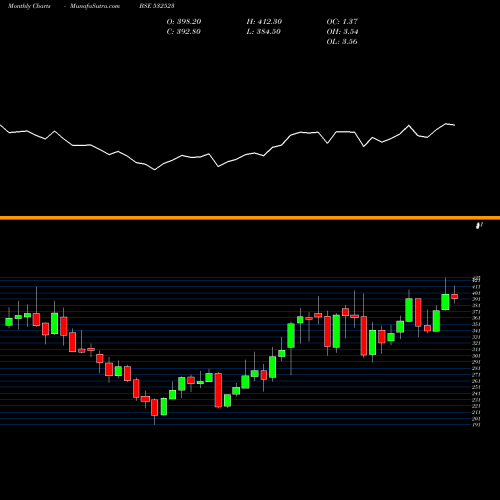Image resolution: width=500 pixels, height=500 pixels.
Task: Click the end point of the white line chart
Action: 454,125
